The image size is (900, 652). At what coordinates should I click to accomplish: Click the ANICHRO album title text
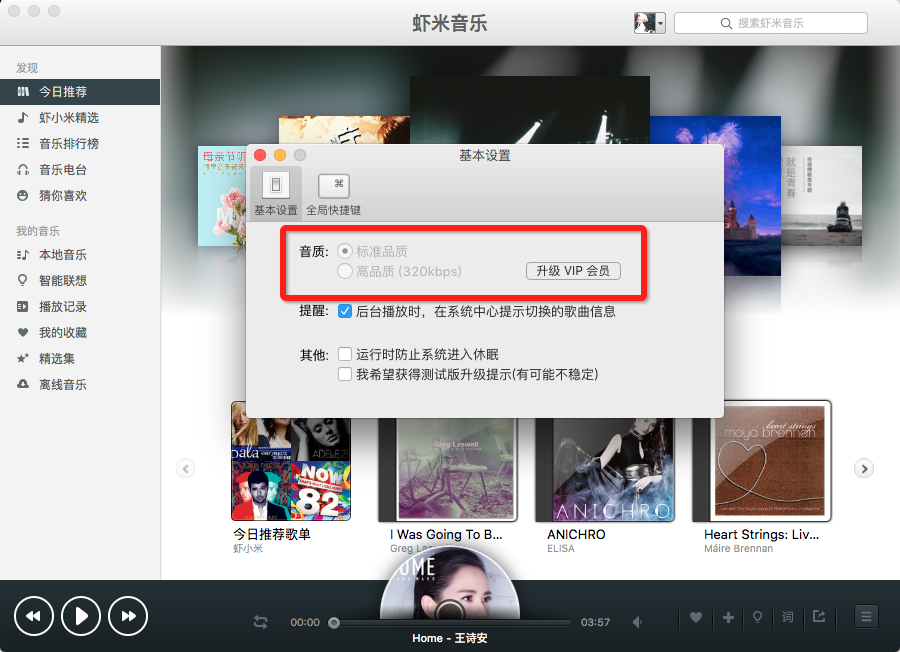click(576, 534)
